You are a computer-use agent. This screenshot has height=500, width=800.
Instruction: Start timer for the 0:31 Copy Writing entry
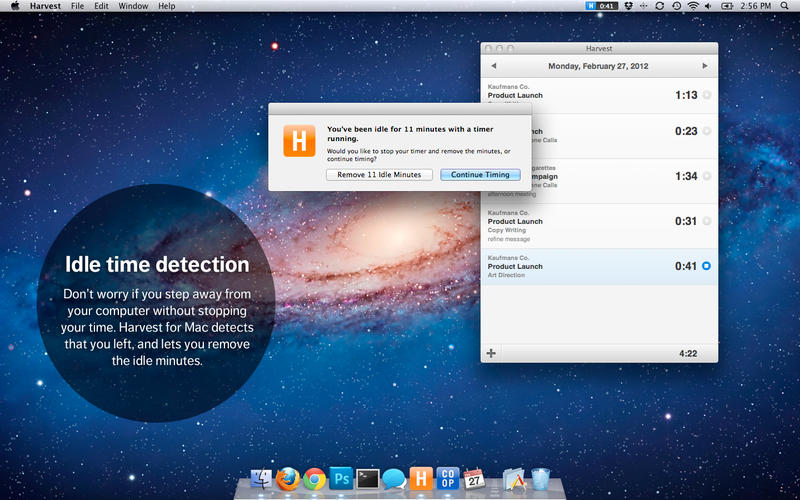(x=706, y=221)
